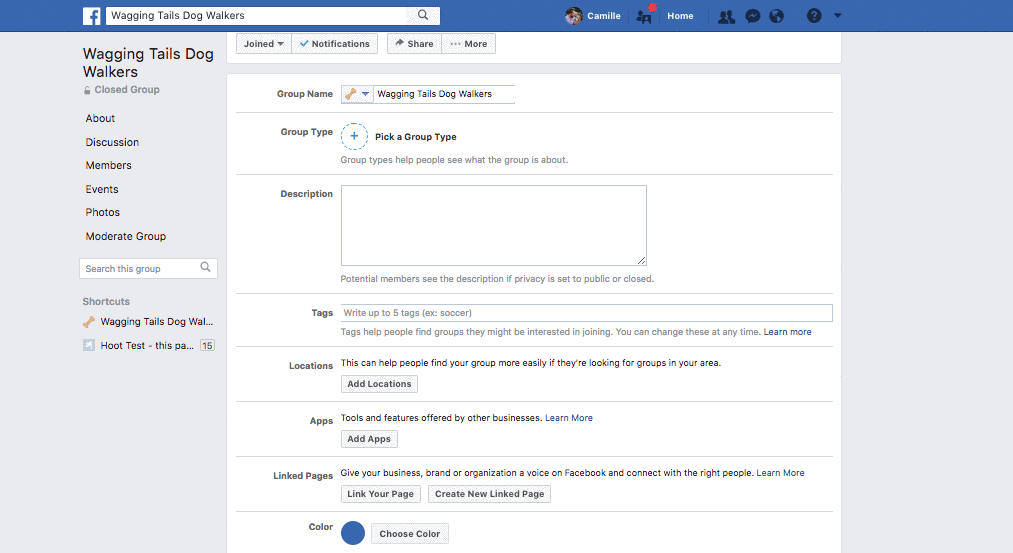Click the bone icon next to Wagging Tails shortcut

pos(89,322)
